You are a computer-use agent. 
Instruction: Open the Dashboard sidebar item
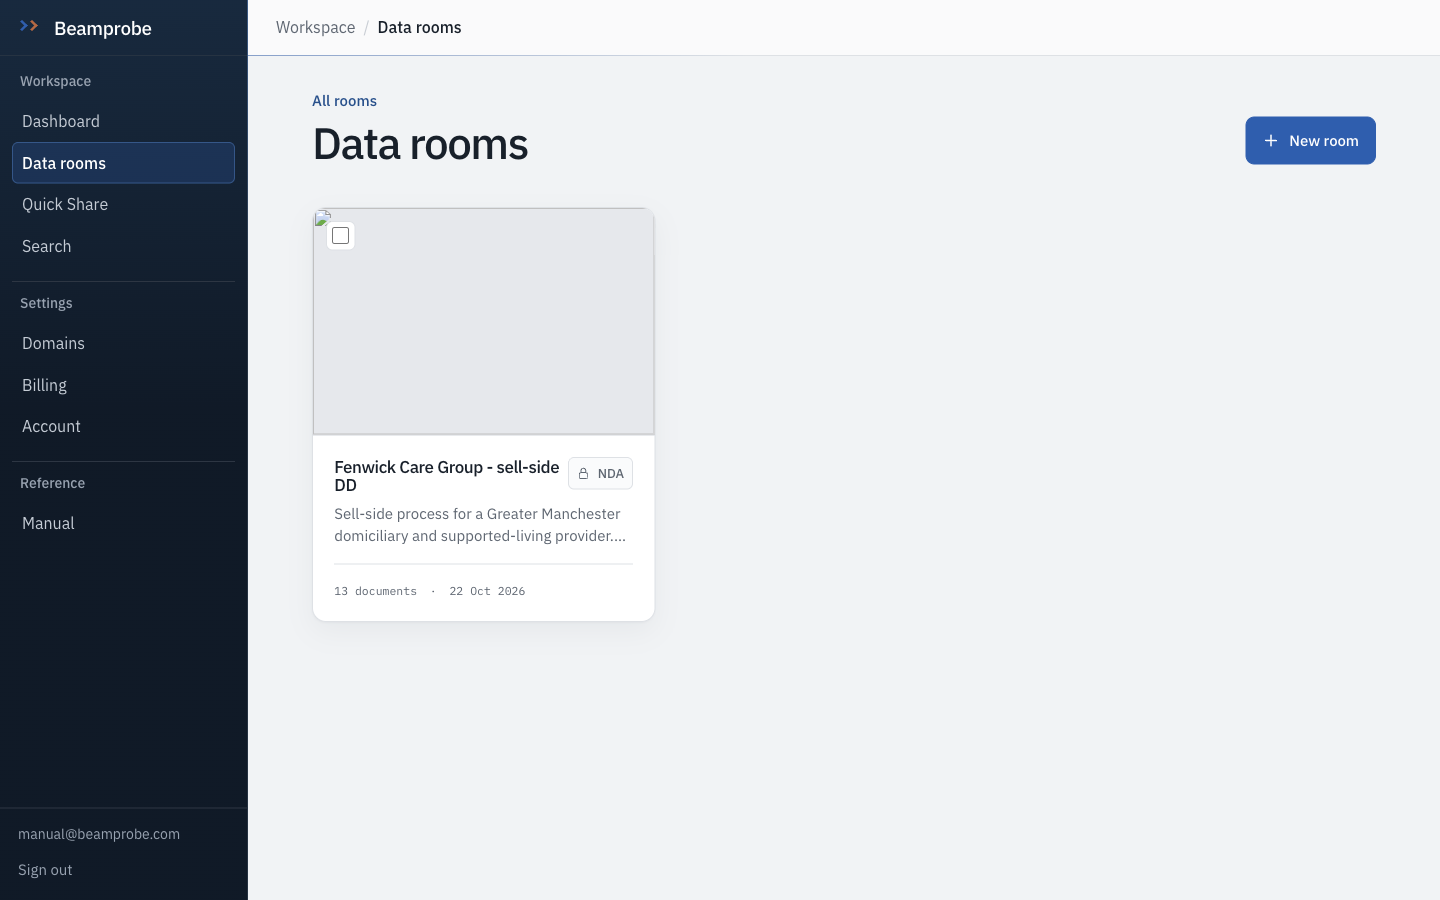click(x=123, y=121)
